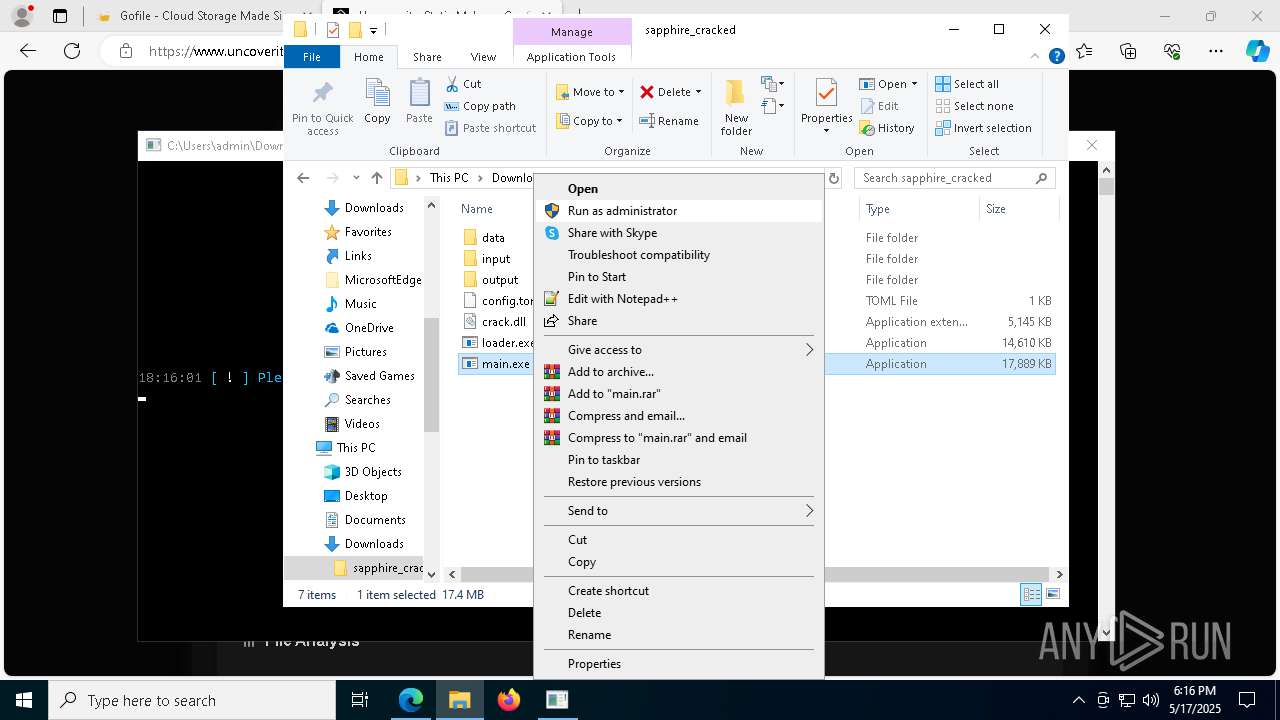Open the Move to dropdown
The width and height of the screenshot is (1280, 720).
[x=590, y=92]
